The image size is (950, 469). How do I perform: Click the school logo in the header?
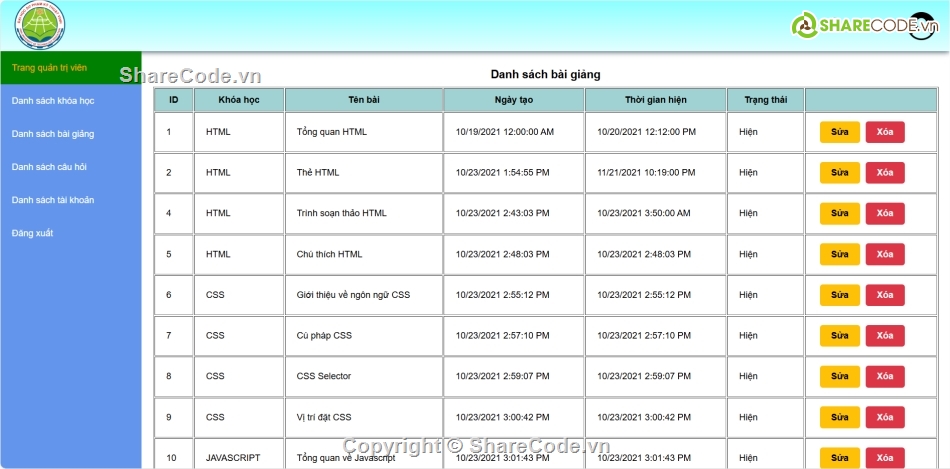click(x=39, y=25)
